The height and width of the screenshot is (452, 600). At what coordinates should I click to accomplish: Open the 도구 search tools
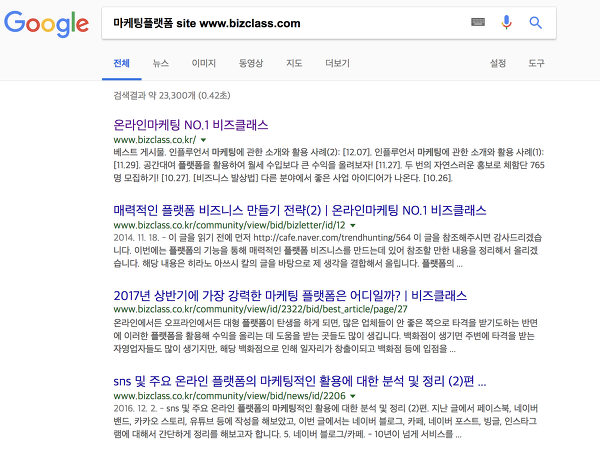(x=536, y=63)
